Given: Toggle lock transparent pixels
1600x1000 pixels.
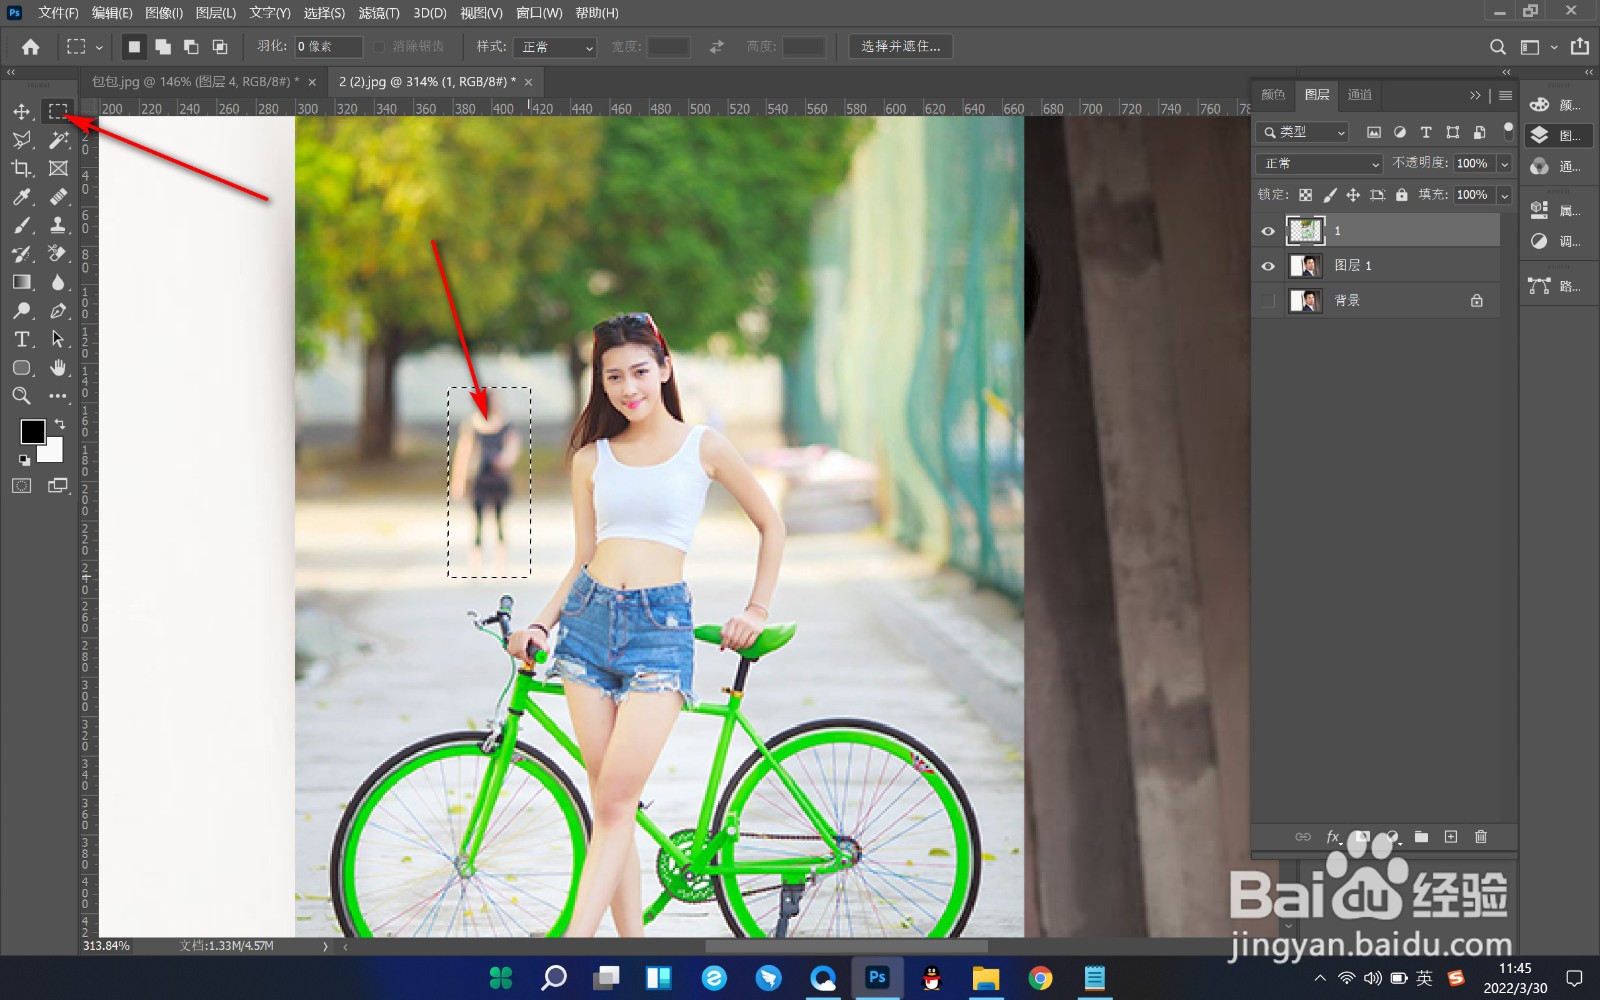Looking at the screenshot, I should click(x=1306, y=195).
